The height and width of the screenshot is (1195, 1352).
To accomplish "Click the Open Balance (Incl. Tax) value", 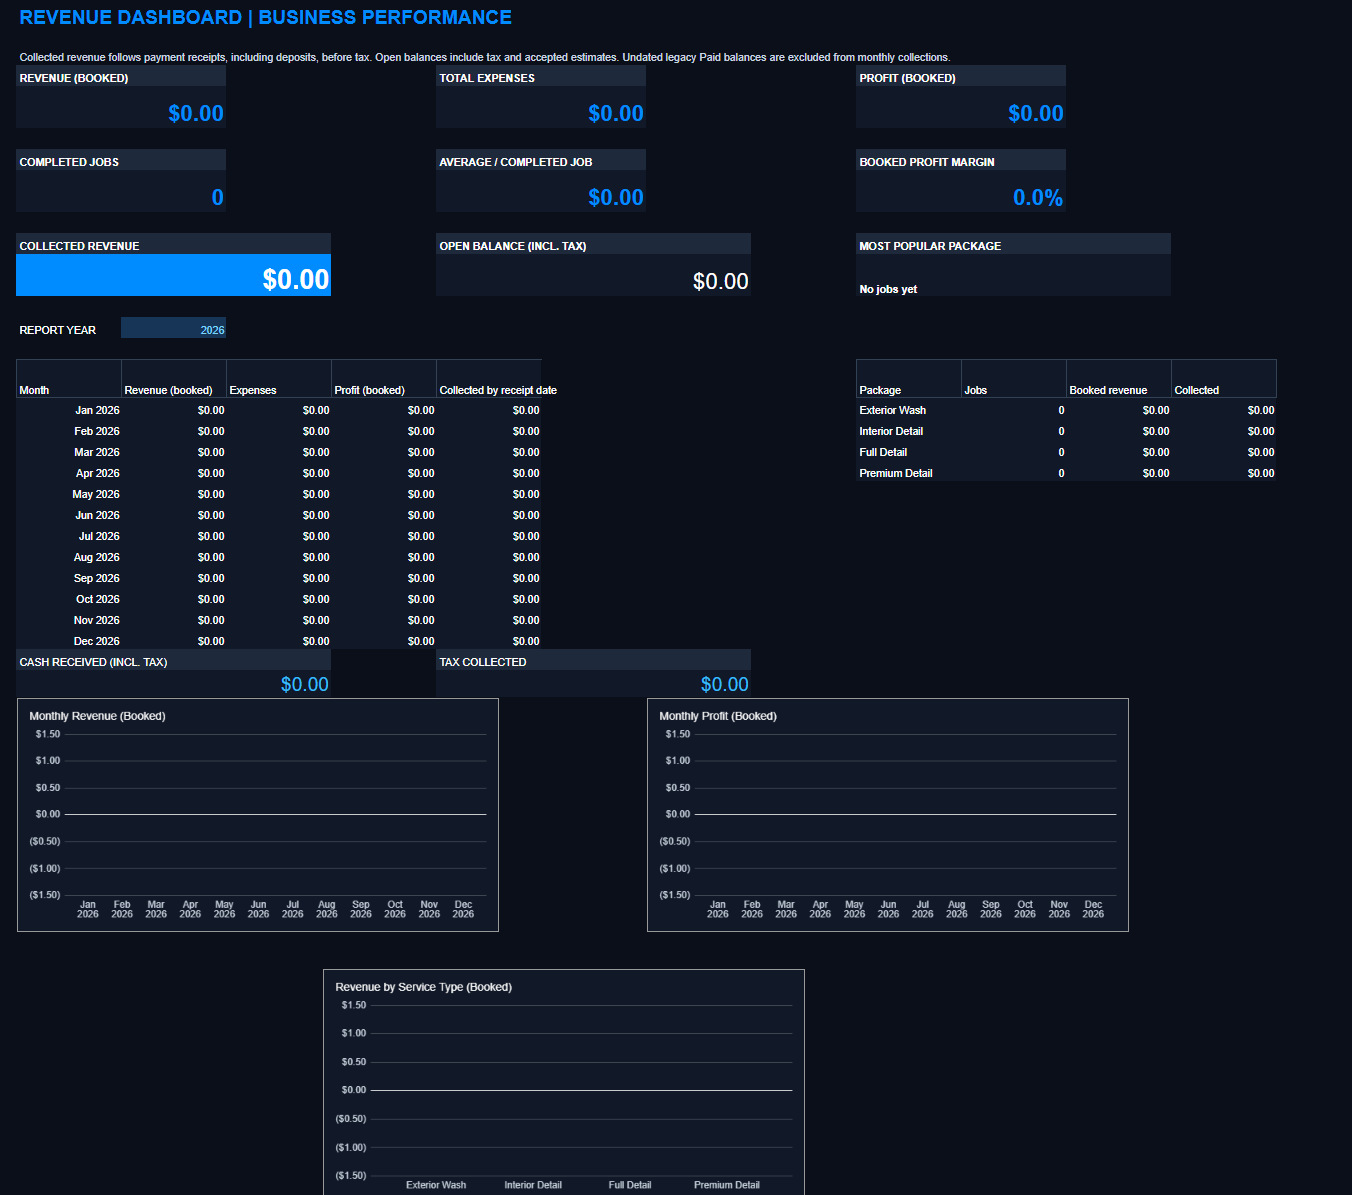I will click(720, 281).
